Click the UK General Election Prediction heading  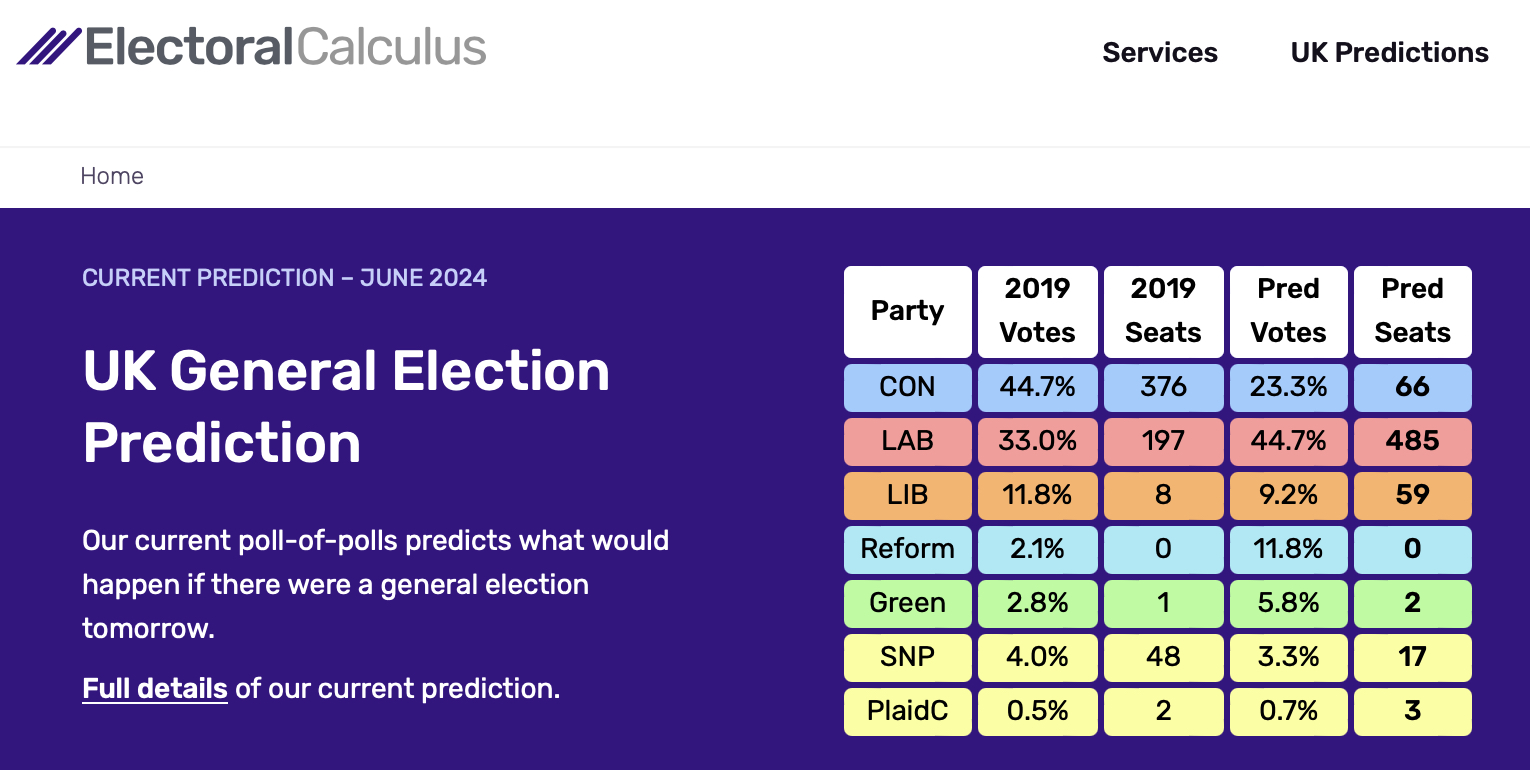pyautogui.click(x=346, y=407)
